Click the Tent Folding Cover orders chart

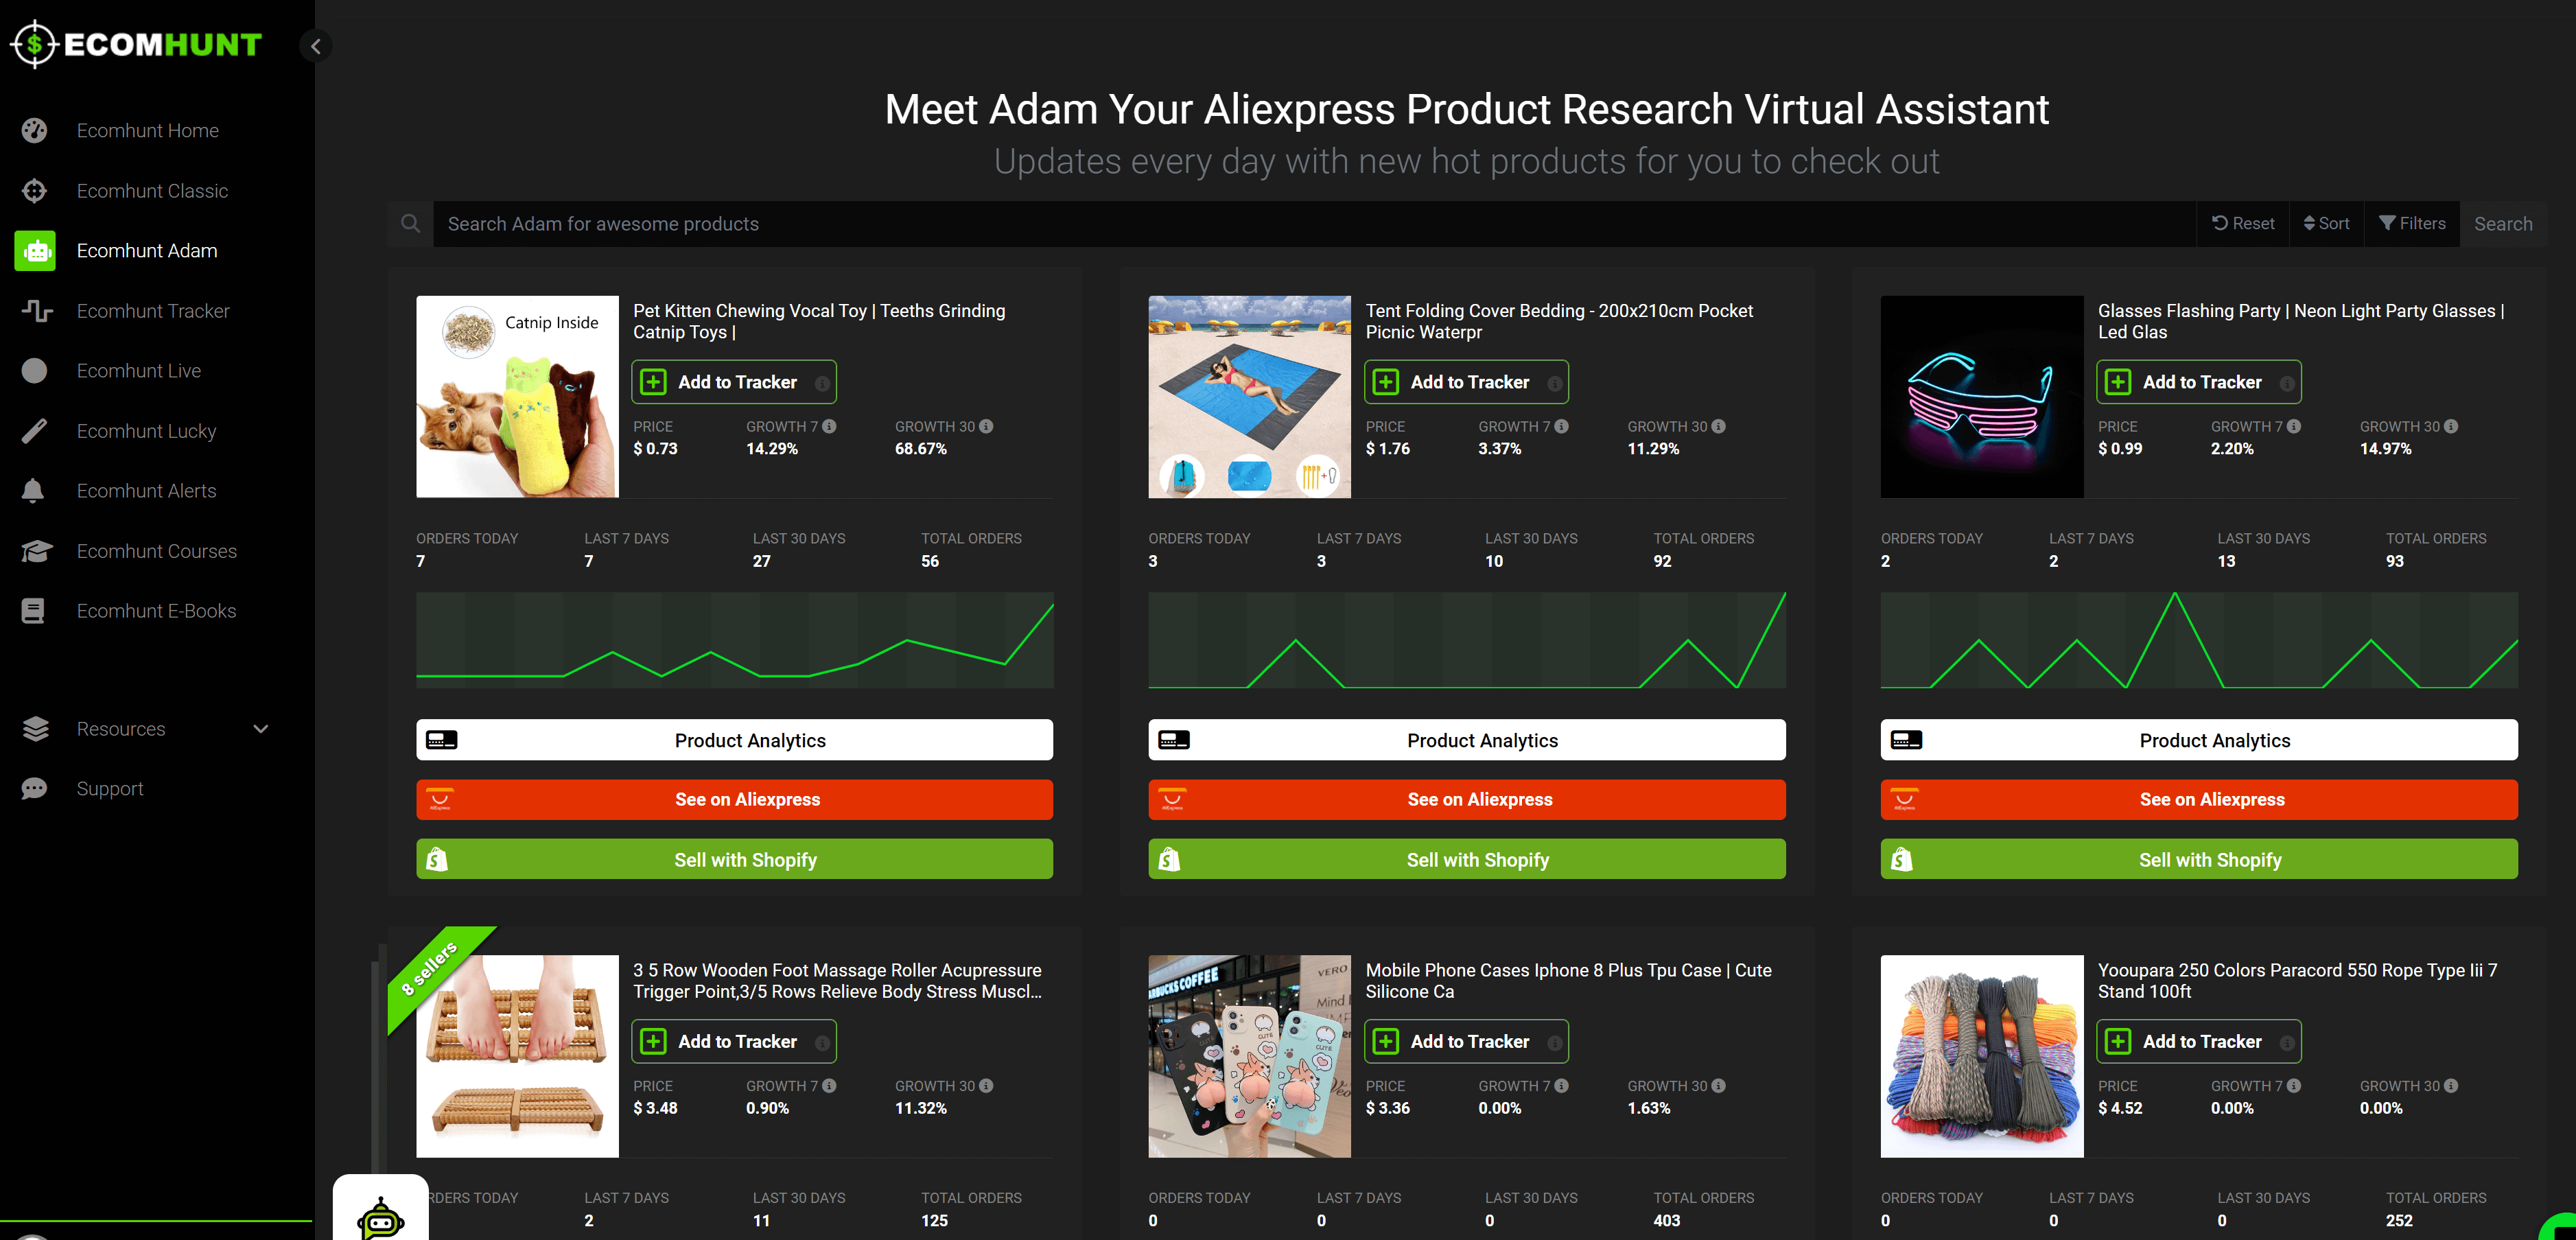[x=1467, y=640]
